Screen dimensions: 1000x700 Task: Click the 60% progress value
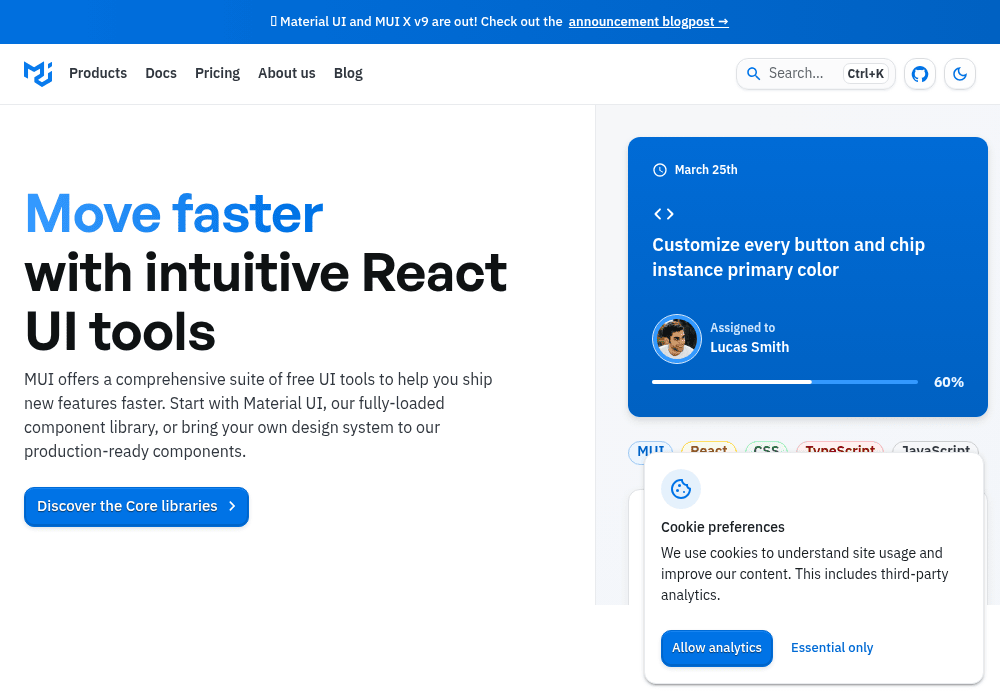(949, 382)
